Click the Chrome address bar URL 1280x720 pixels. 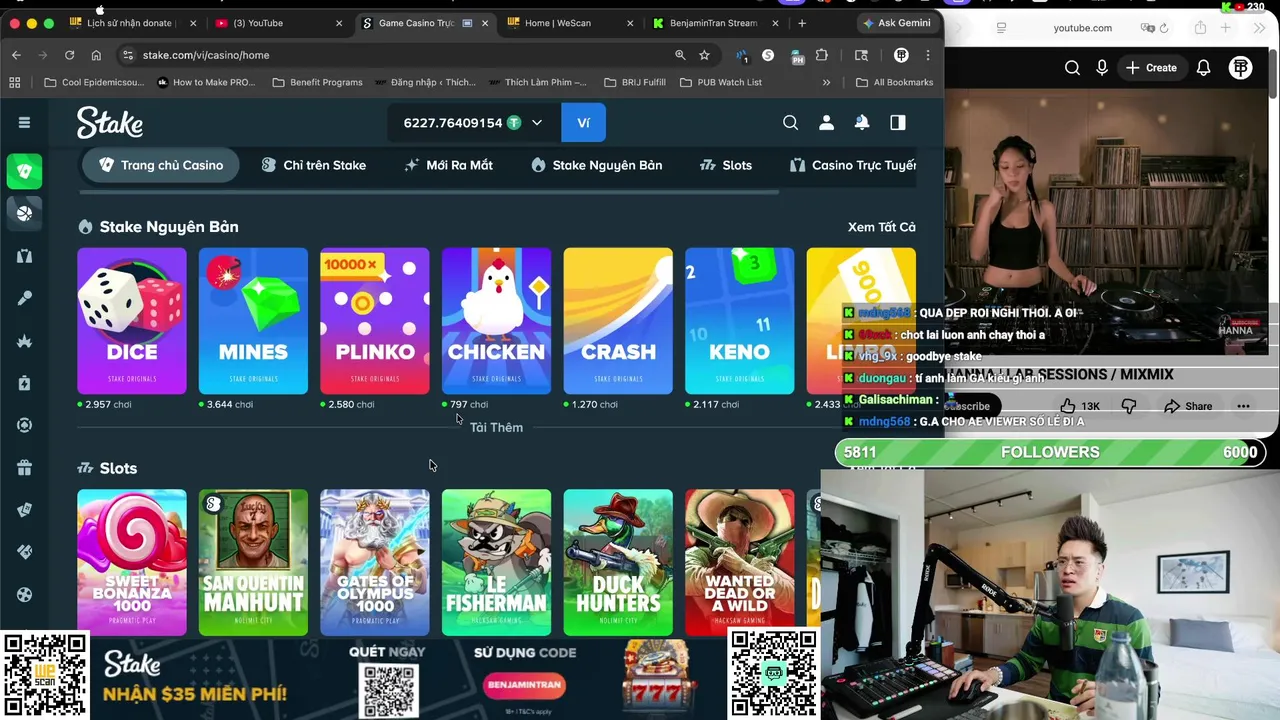[x=206, y=55]
